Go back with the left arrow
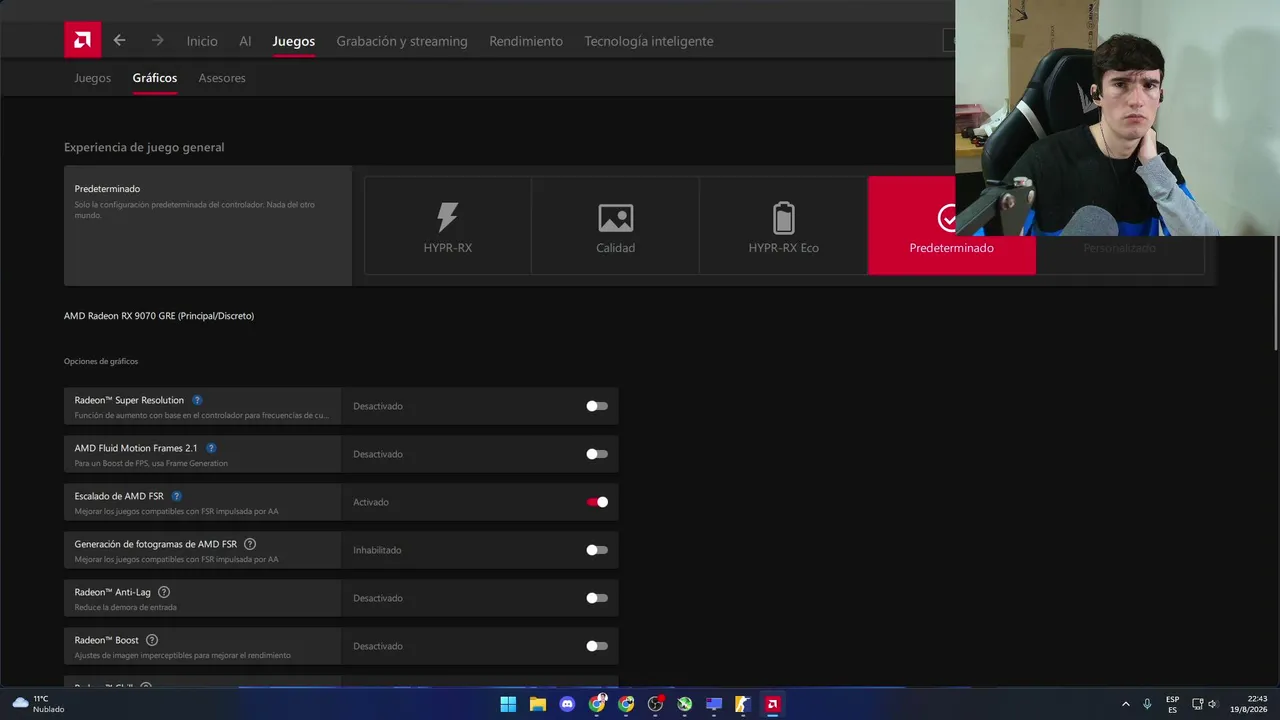The height and width of the screenshot is (720, 1280). 120,41
